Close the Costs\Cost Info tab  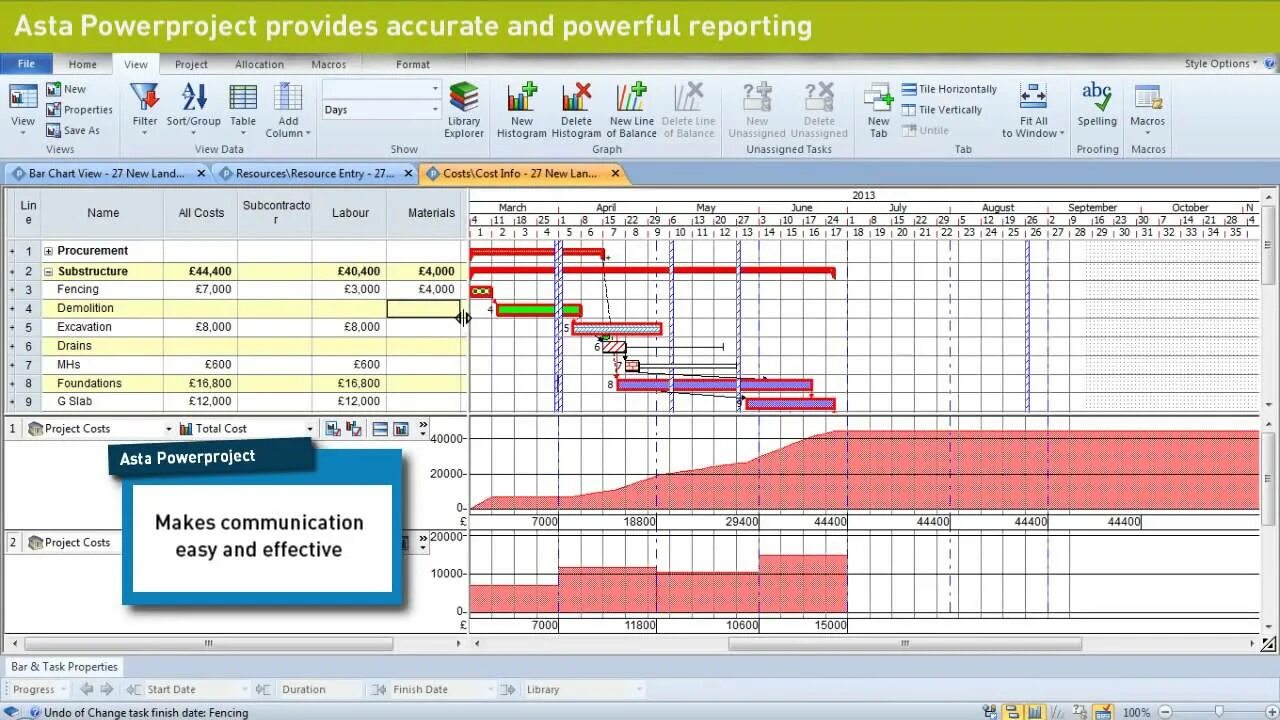tap(615, 173)
